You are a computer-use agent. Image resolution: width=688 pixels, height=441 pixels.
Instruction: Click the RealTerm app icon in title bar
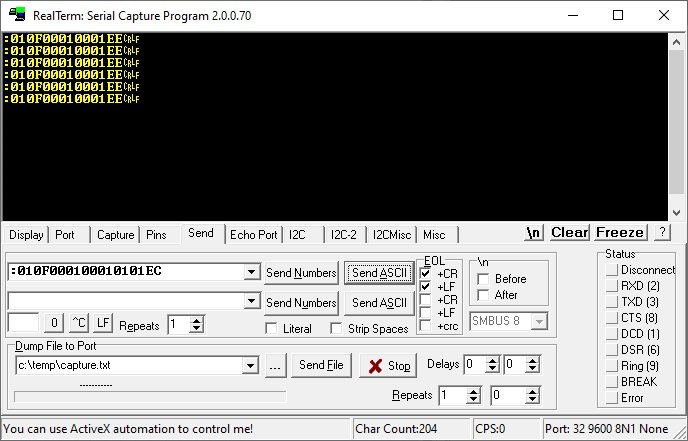[x=16, y=16]
